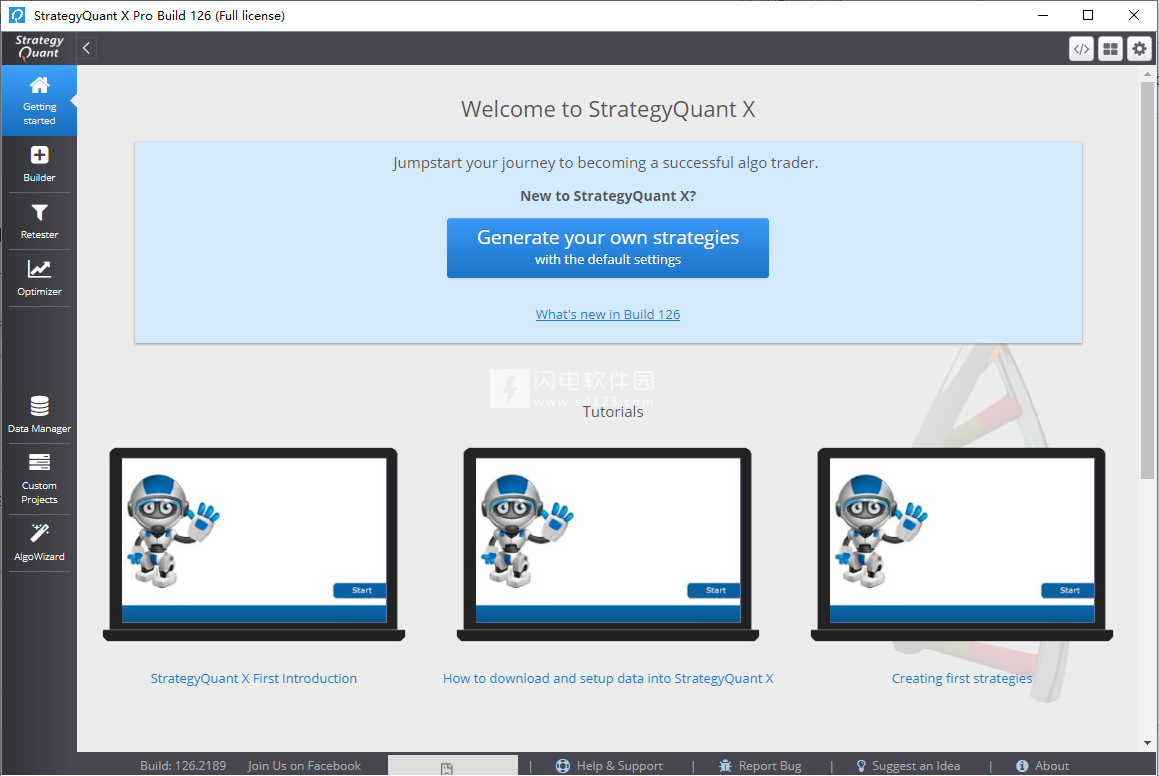The width and height of the screenshot is (1159, 776).
Task: Click the Build: 126.2189 status text
Action: click(183, 766)
